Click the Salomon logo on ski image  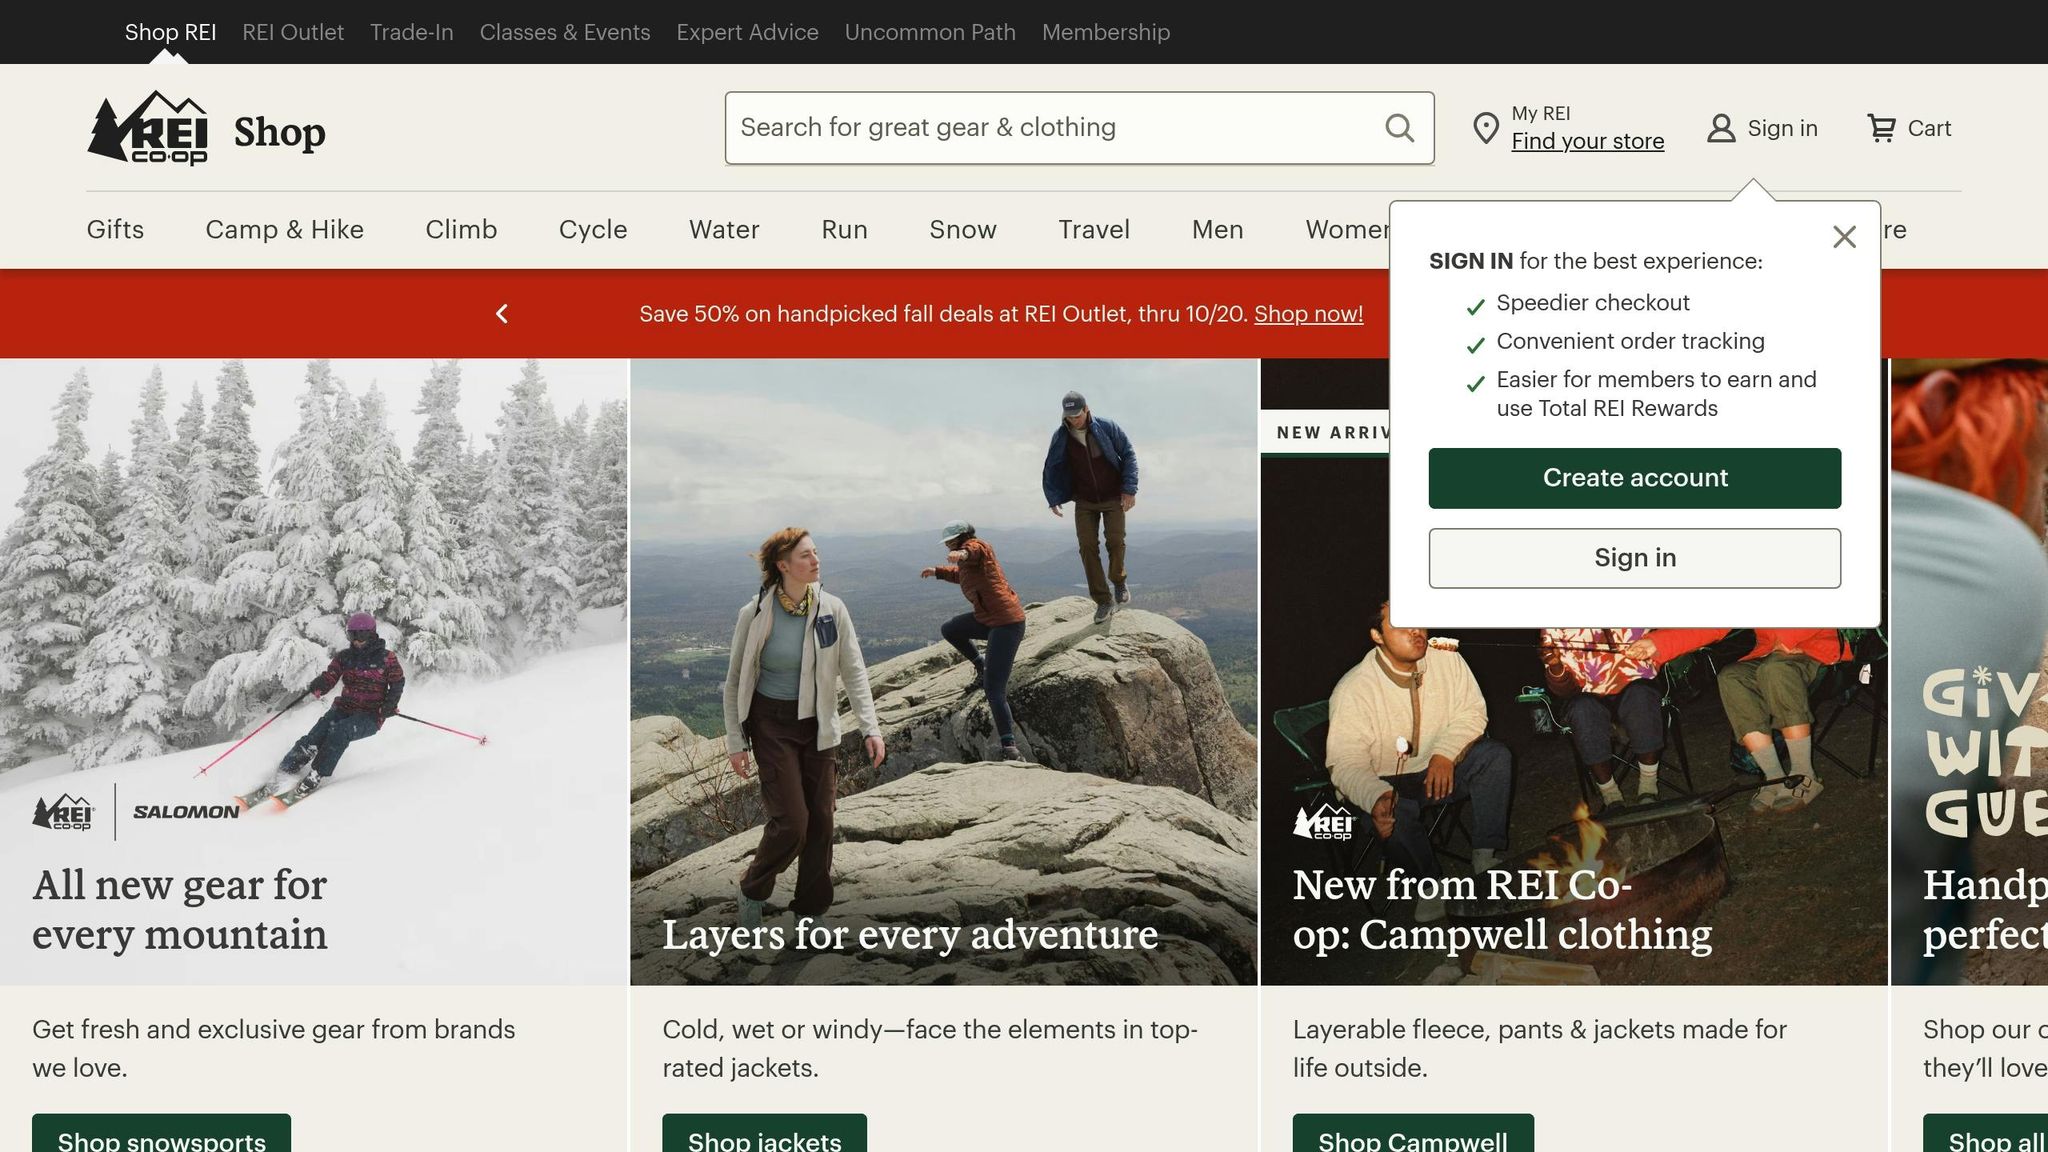tap(186, 812)
